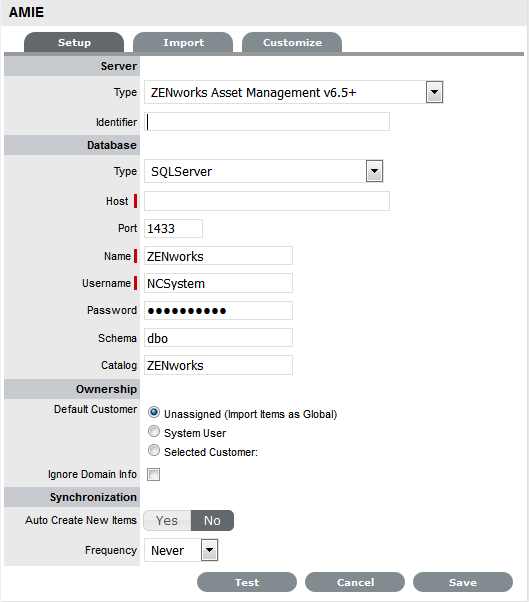Switch to the Setup tab

(74, 42)
